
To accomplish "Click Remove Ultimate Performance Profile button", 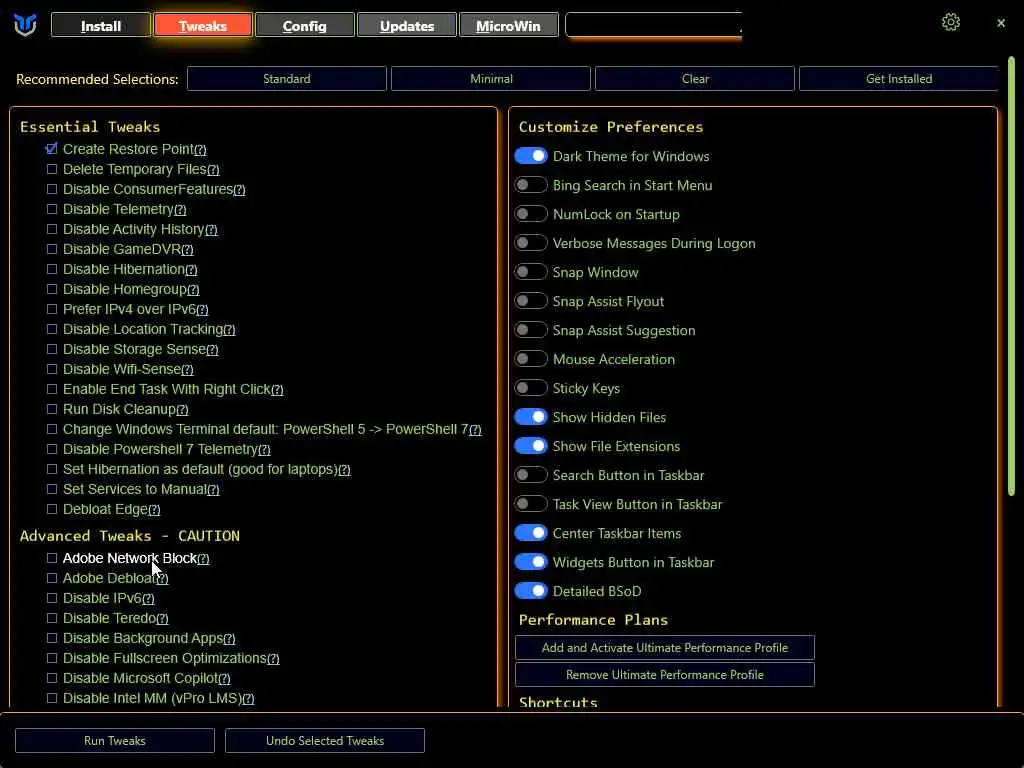I will click(x=664, y=675).
